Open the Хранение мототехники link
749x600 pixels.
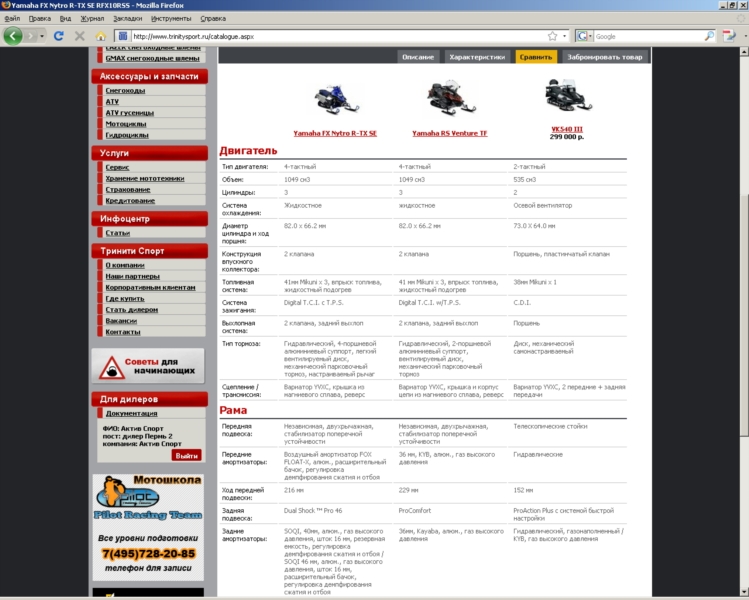click(x=145, y=178)
